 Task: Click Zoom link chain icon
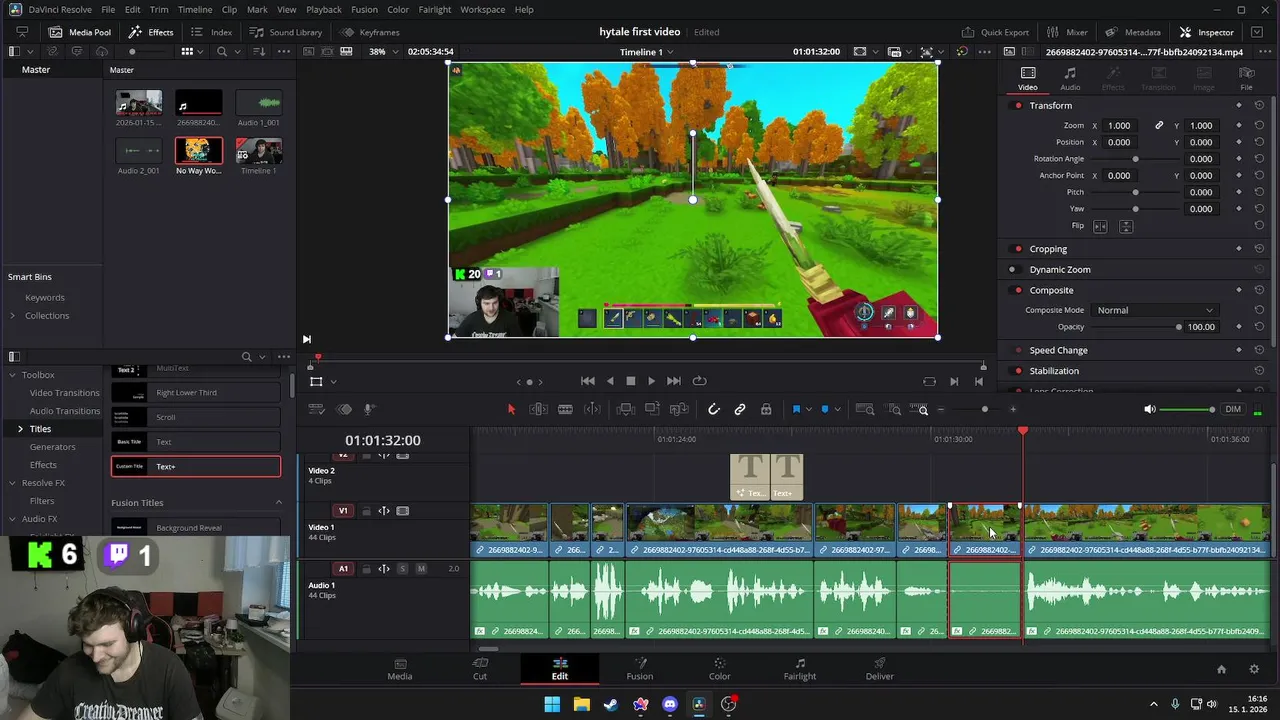pyautogui.click(x=1159, y=126)
